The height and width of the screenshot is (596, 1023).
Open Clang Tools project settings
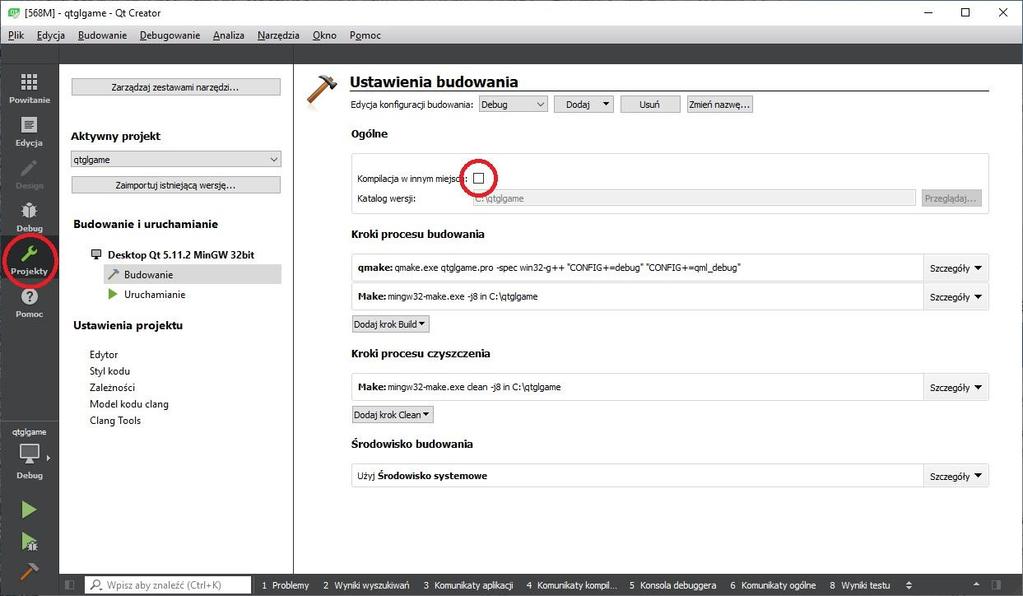115,421
